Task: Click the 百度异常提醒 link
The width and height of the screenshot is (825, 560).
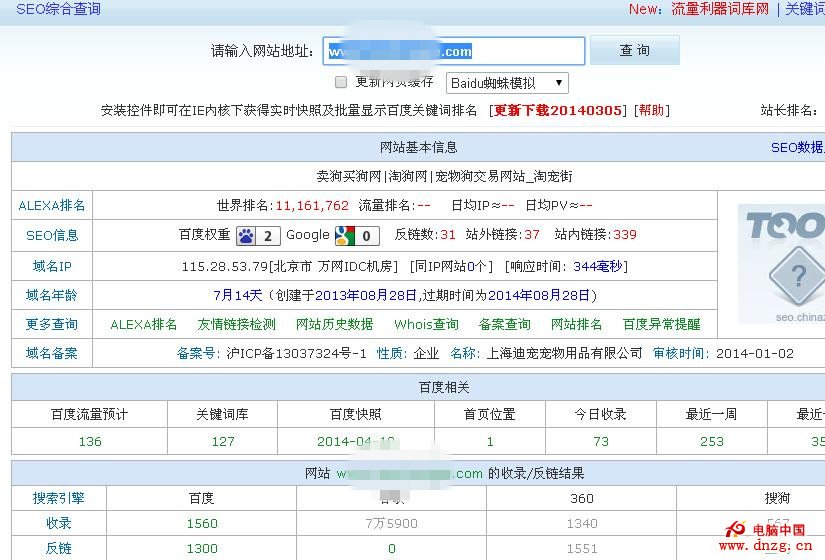Action: coord(661,324)
